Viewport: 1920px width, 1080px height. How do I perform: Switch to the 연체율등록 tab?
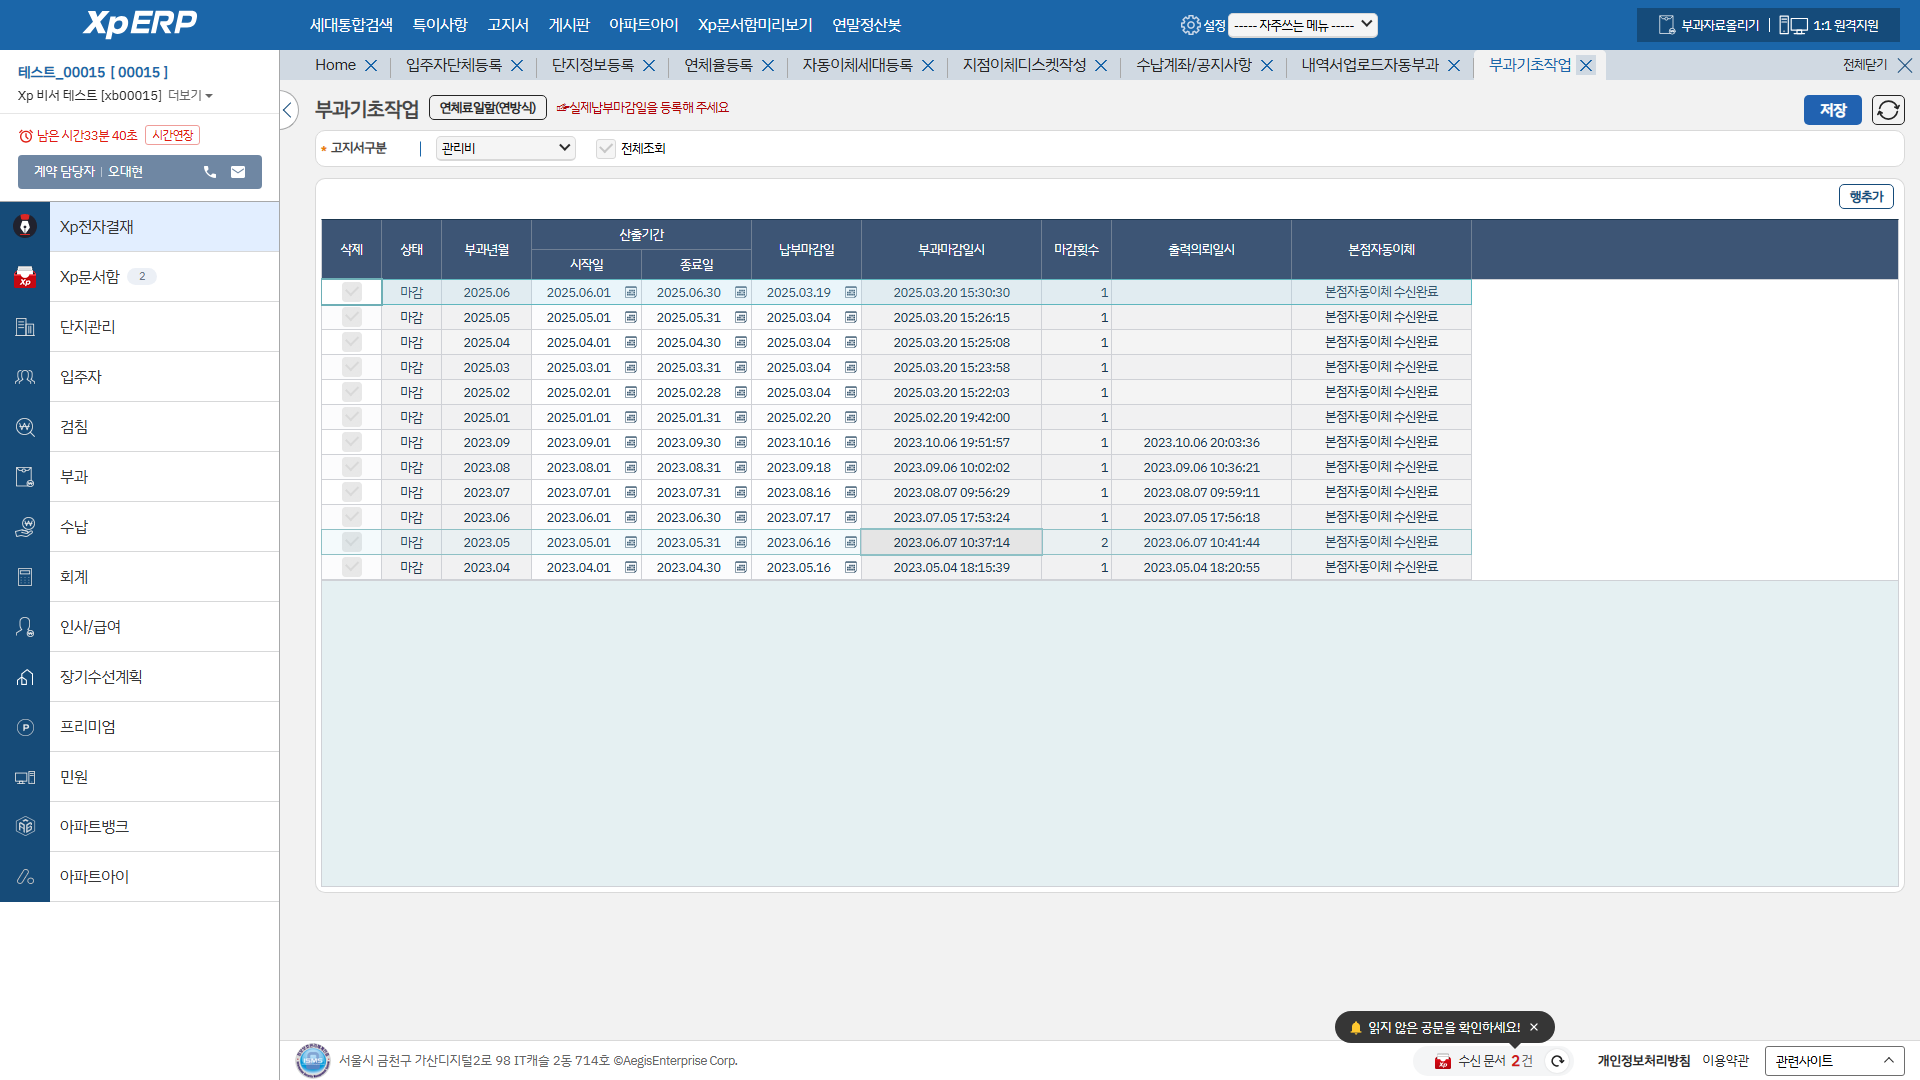coord(718,65)
